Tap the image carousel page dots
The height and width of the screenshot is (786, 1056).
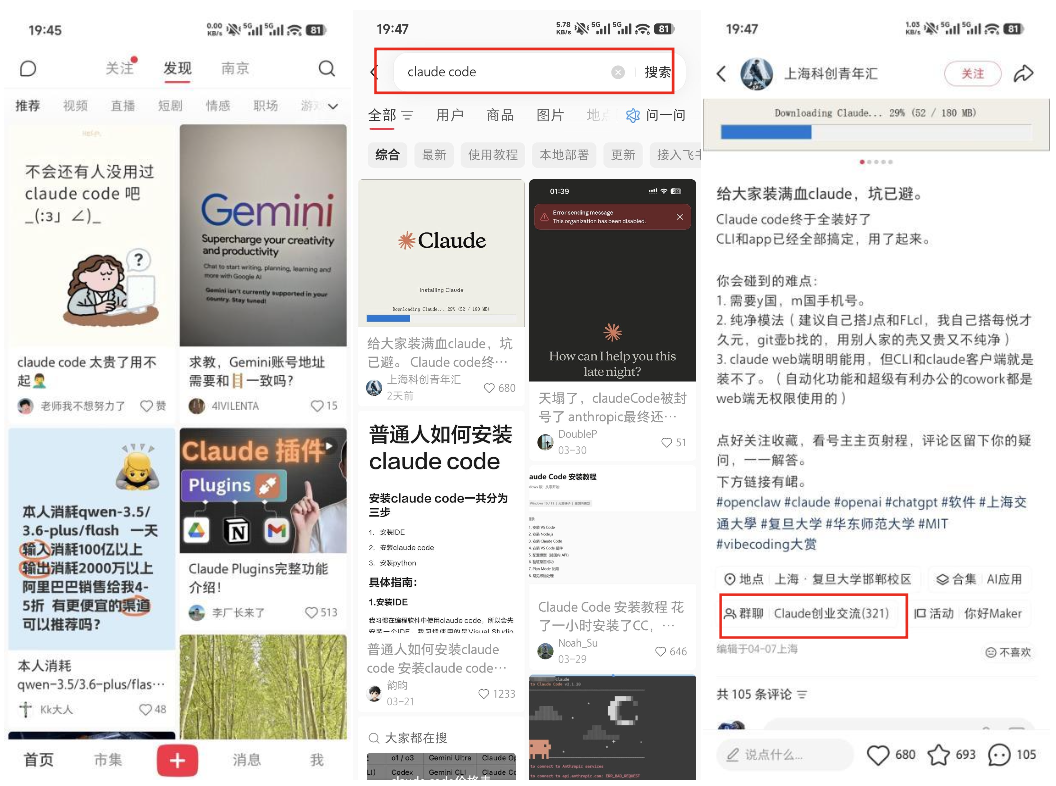(876, 162)
